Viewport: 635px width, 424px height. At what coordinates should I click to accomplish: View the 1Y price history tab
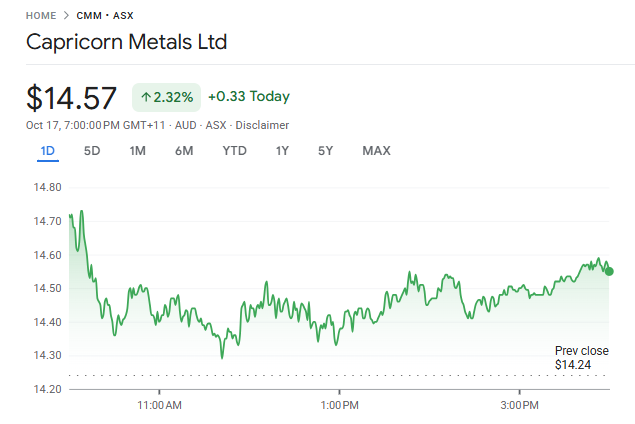click(283, 151)
